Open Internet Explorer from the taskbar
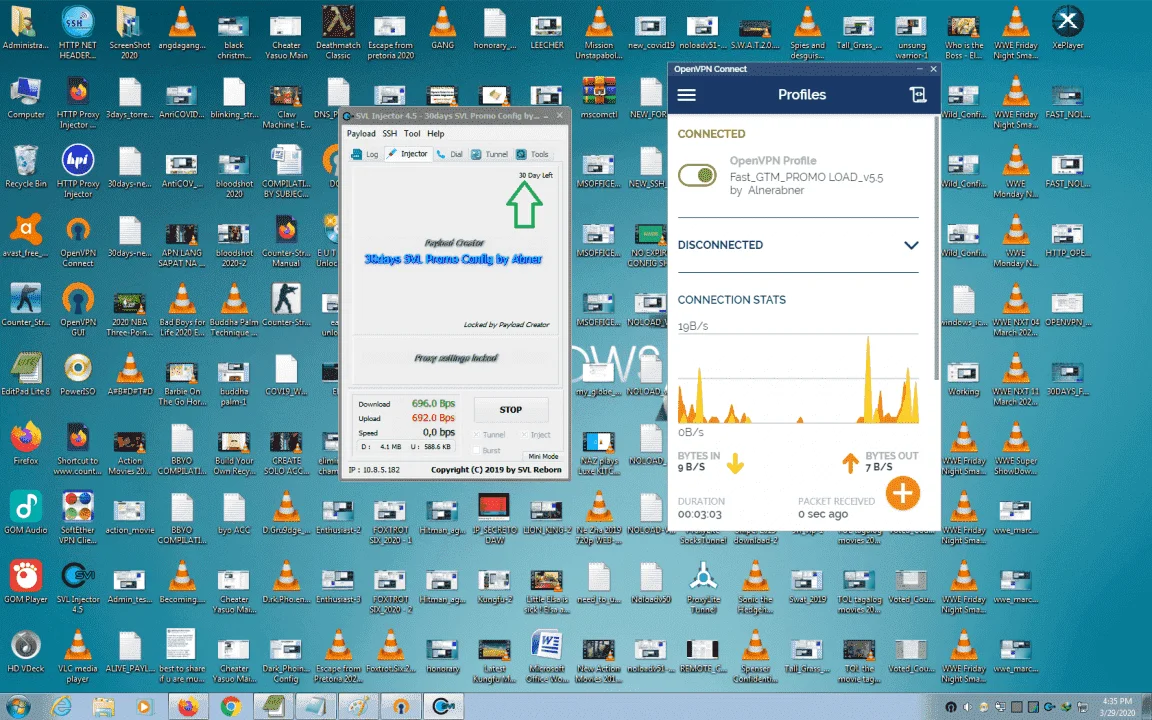1152x720 pixels. [x=62, y=707]
